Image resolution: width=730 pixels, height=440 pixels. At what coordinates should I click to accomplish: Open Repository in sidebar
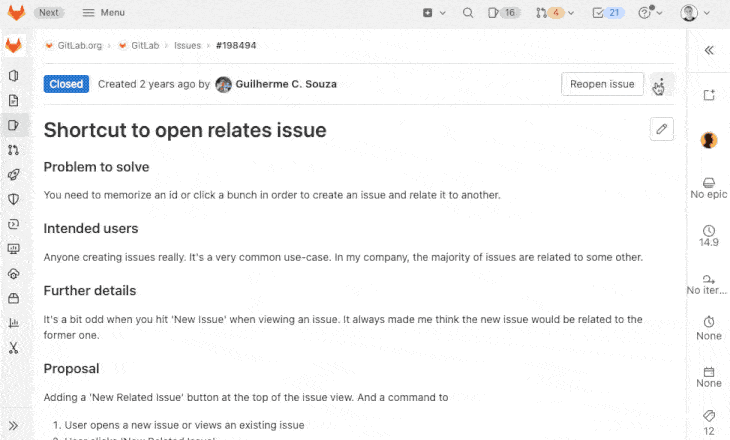14,101
